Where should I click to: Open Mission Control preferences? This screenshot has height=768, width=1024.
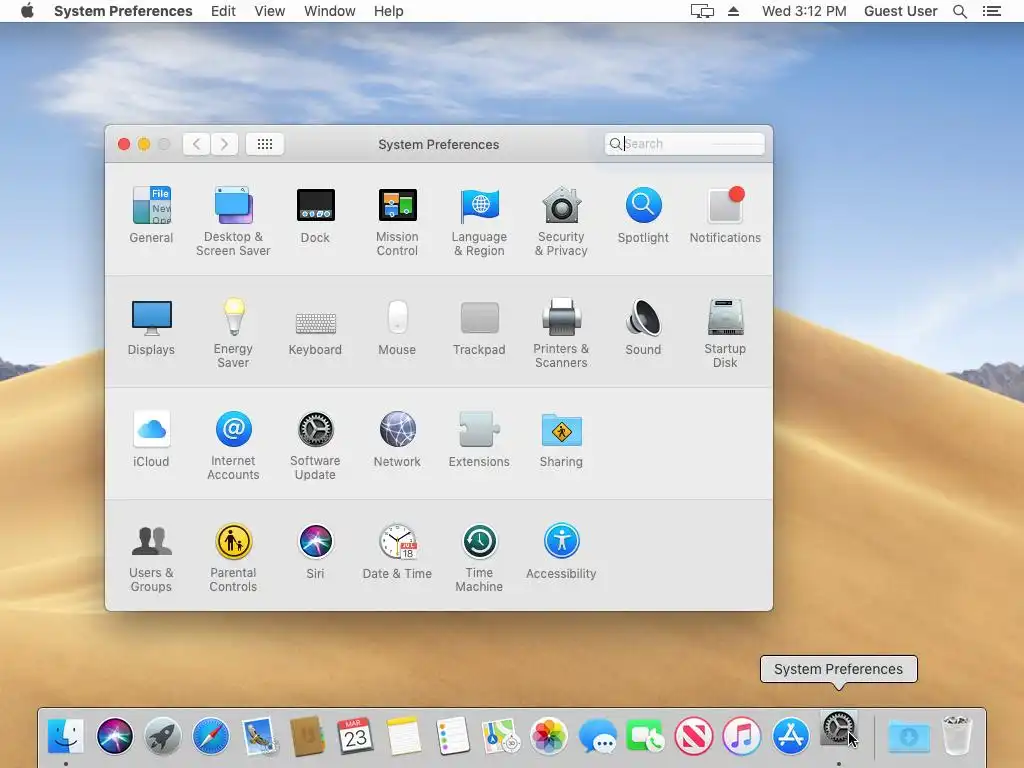click(397, 222)
